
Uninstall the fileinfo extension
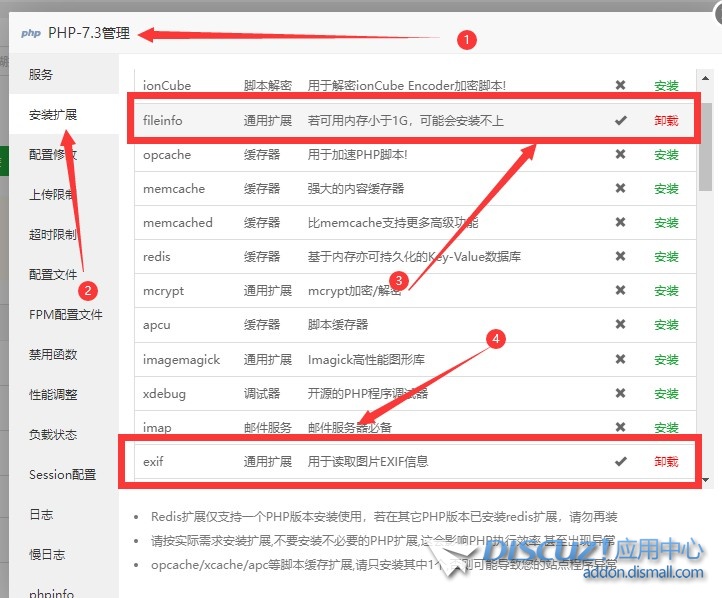click(x=666, y=121)
